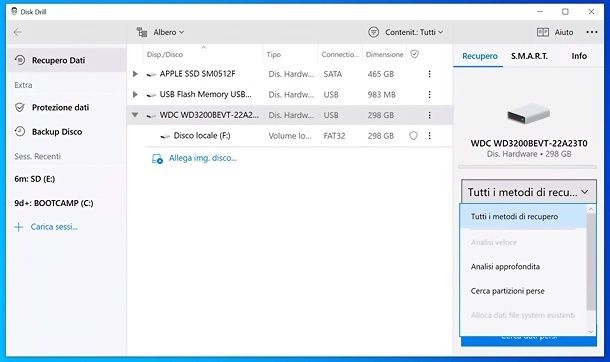
Task: Open Aiuto help
Action: (564, 32)
